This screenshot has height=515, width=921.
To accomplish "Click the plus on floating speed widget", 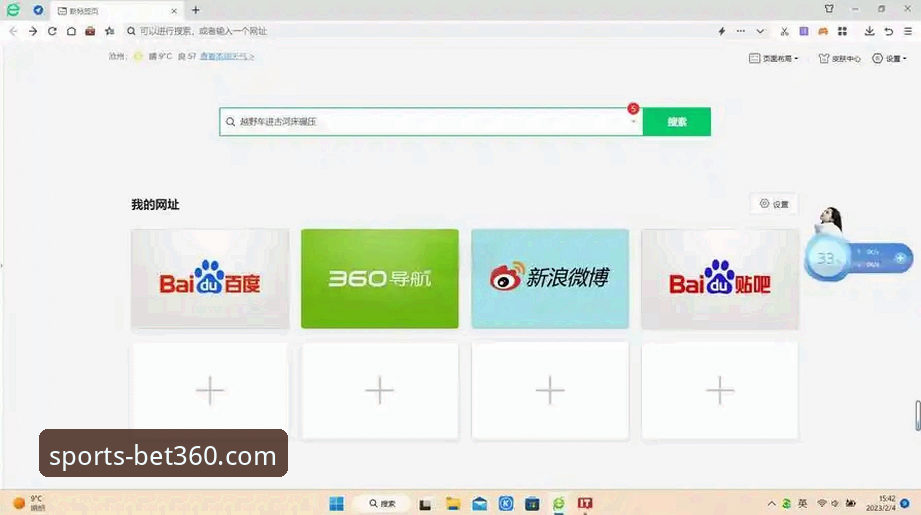I will tap(900, 258).
